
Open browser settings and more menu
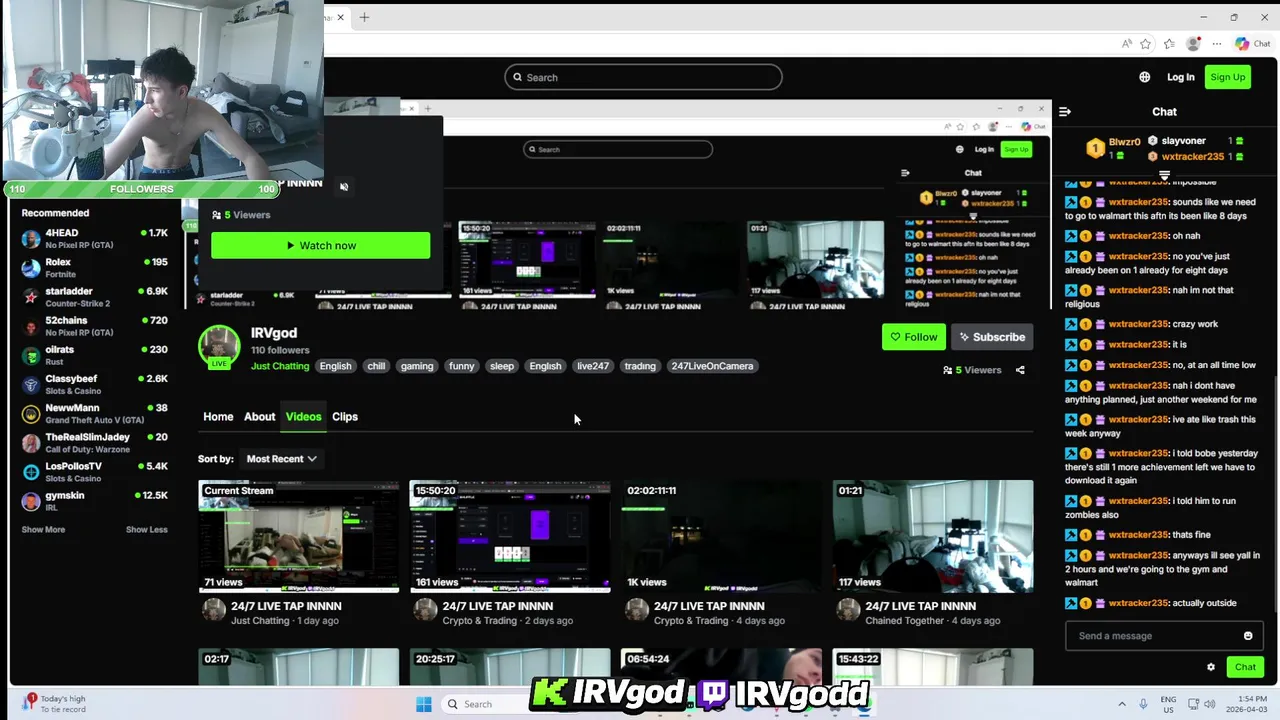tap(1216, 44)
